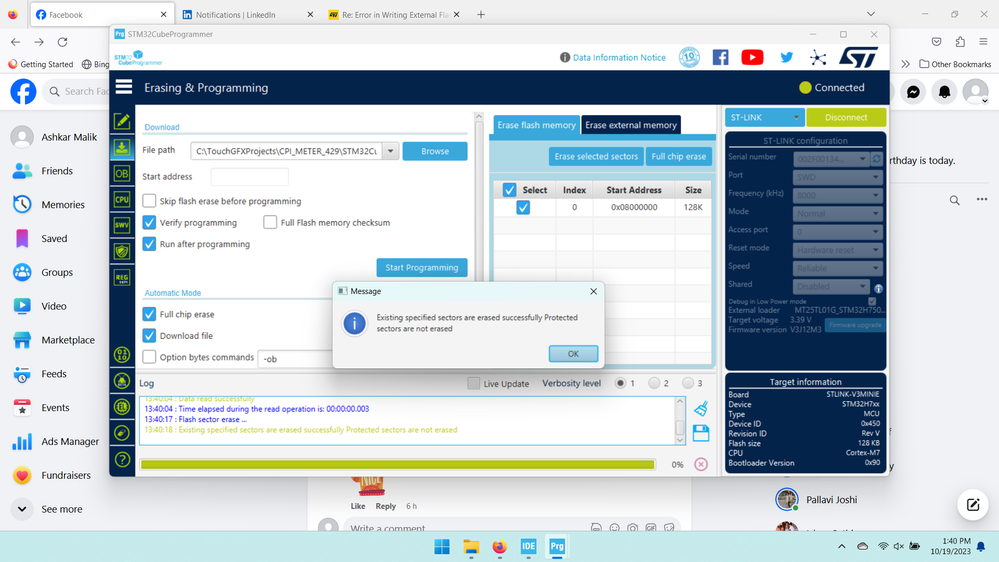Screen dimensions: 999x562
Task: Open the ST community network icon
Action: pos(818,58)
